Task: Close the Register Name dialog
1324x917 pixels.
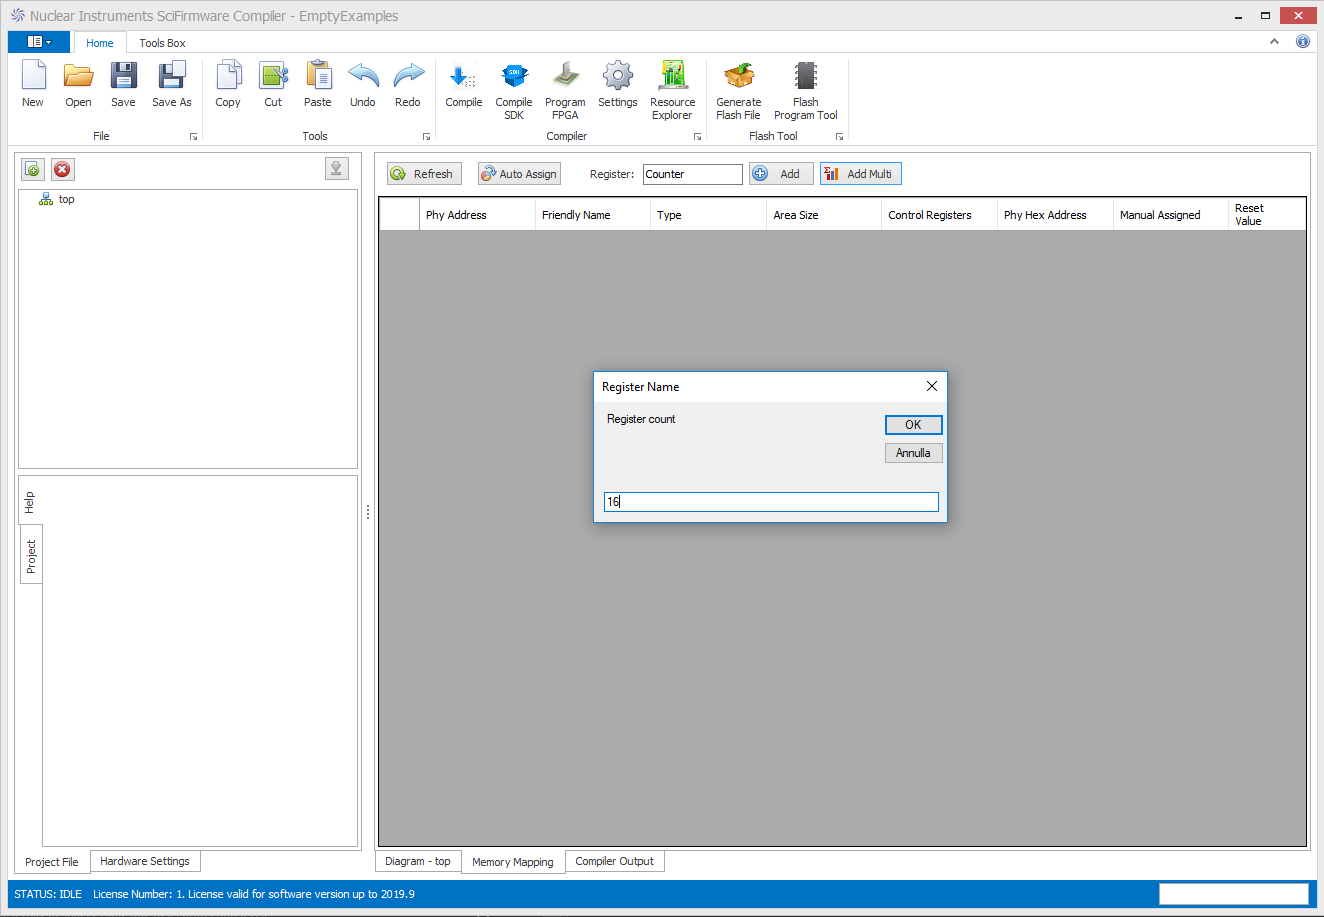Action: click(x=932, y=386)
